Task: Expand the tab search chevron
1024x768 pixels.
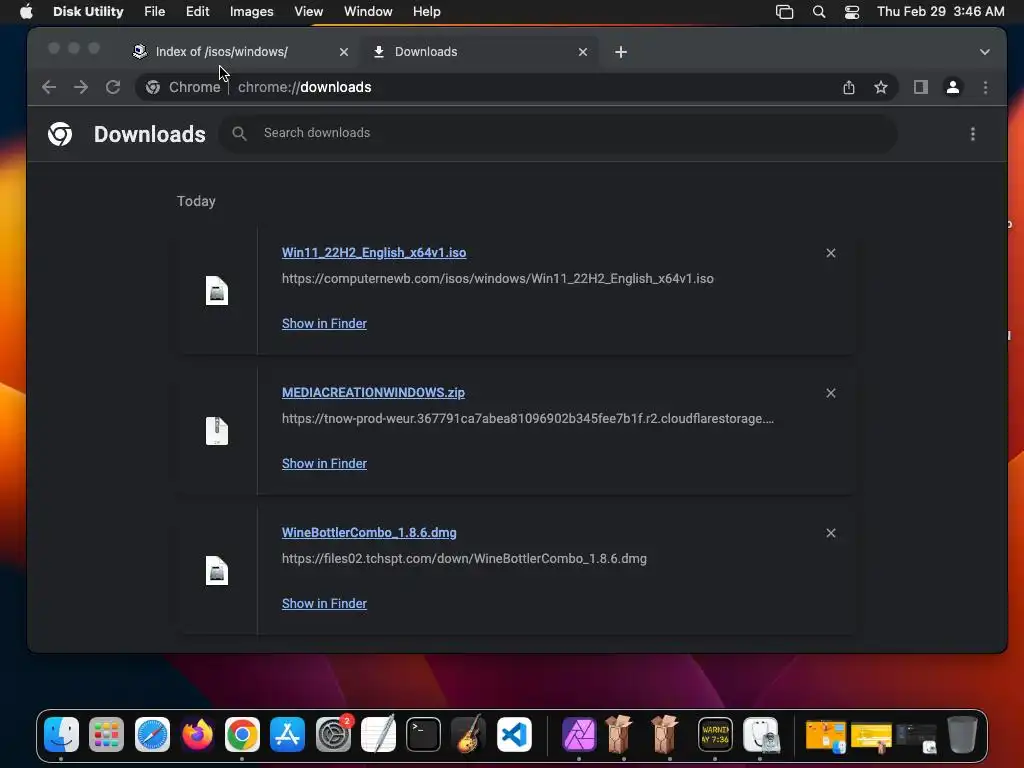Action: pos(985,52)
